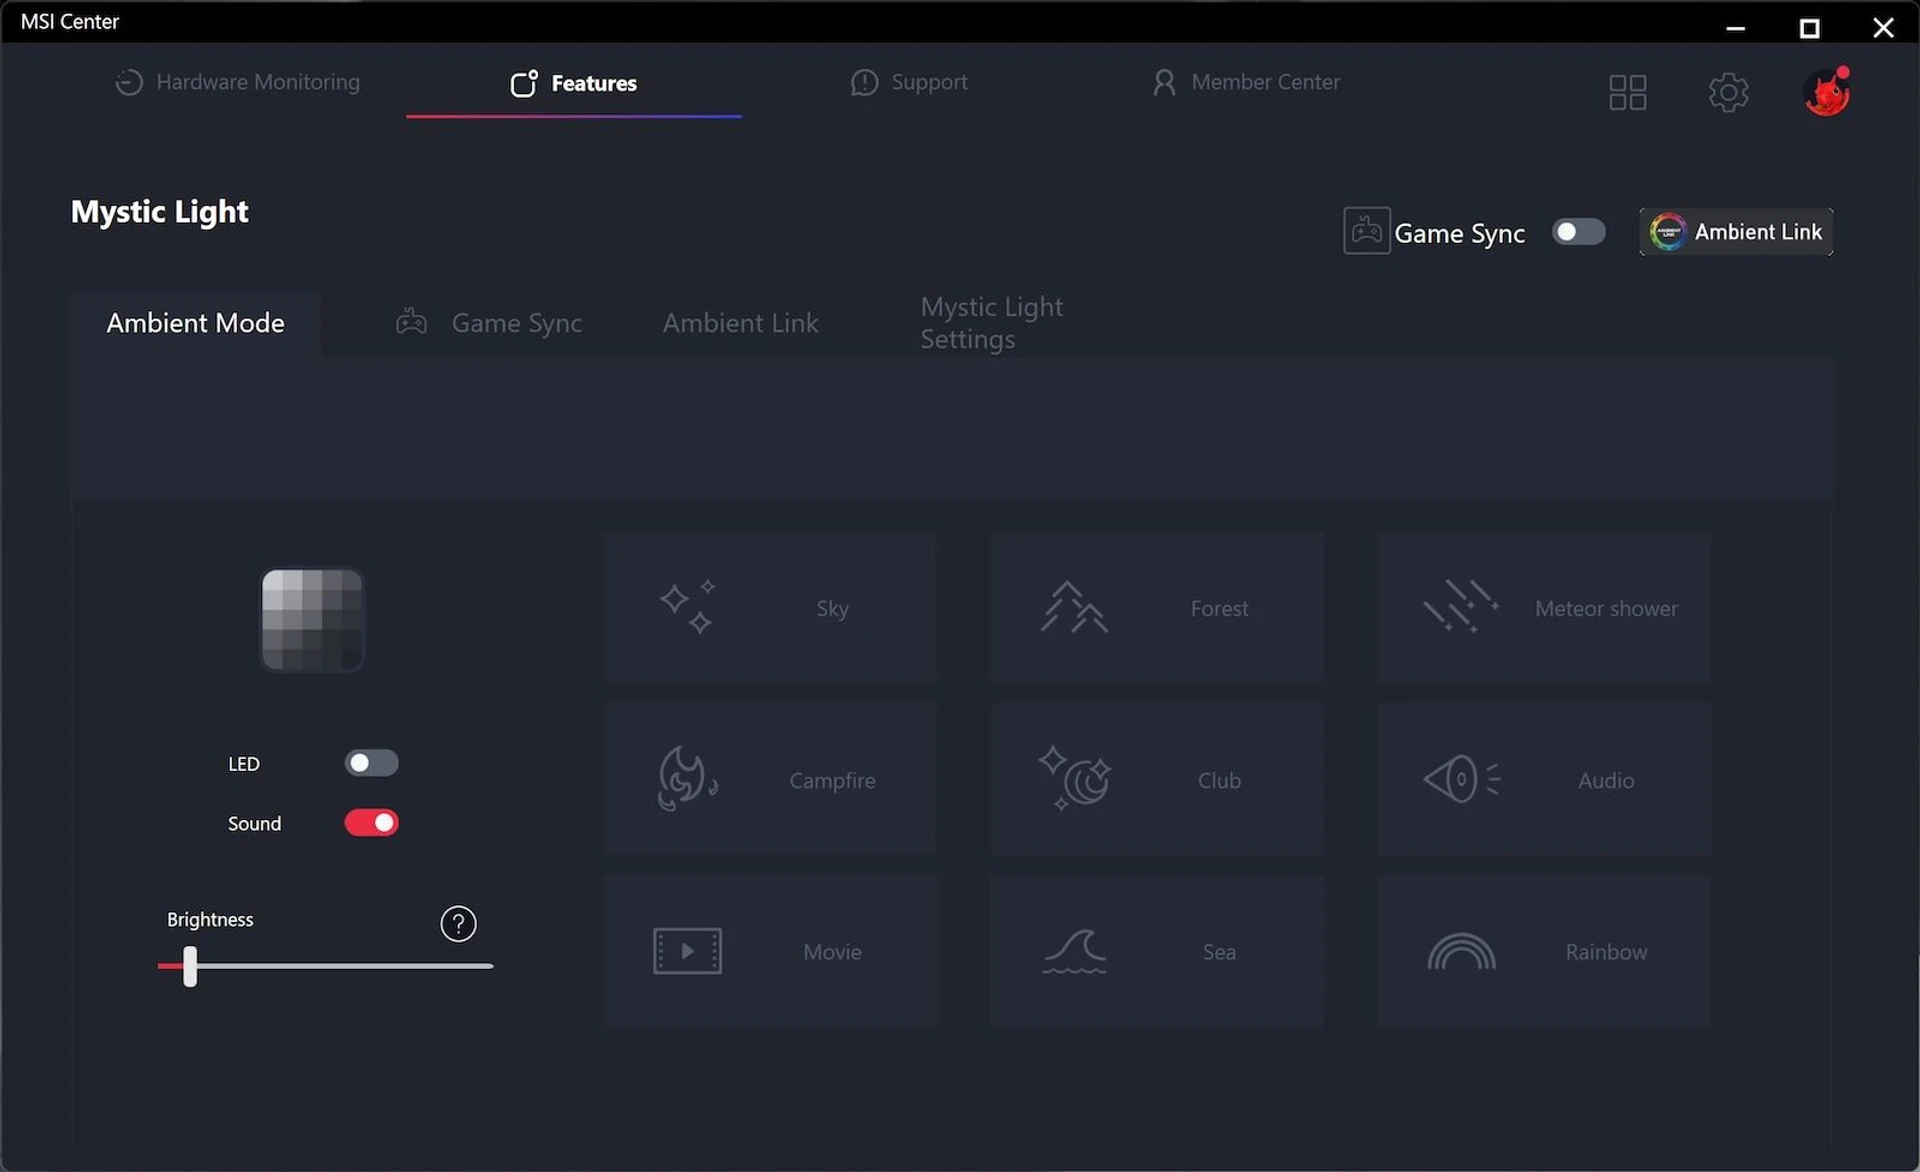Minimize the MSI Center window
The width and height of the screenshot is (1920, 1172).
(1735, 28)
